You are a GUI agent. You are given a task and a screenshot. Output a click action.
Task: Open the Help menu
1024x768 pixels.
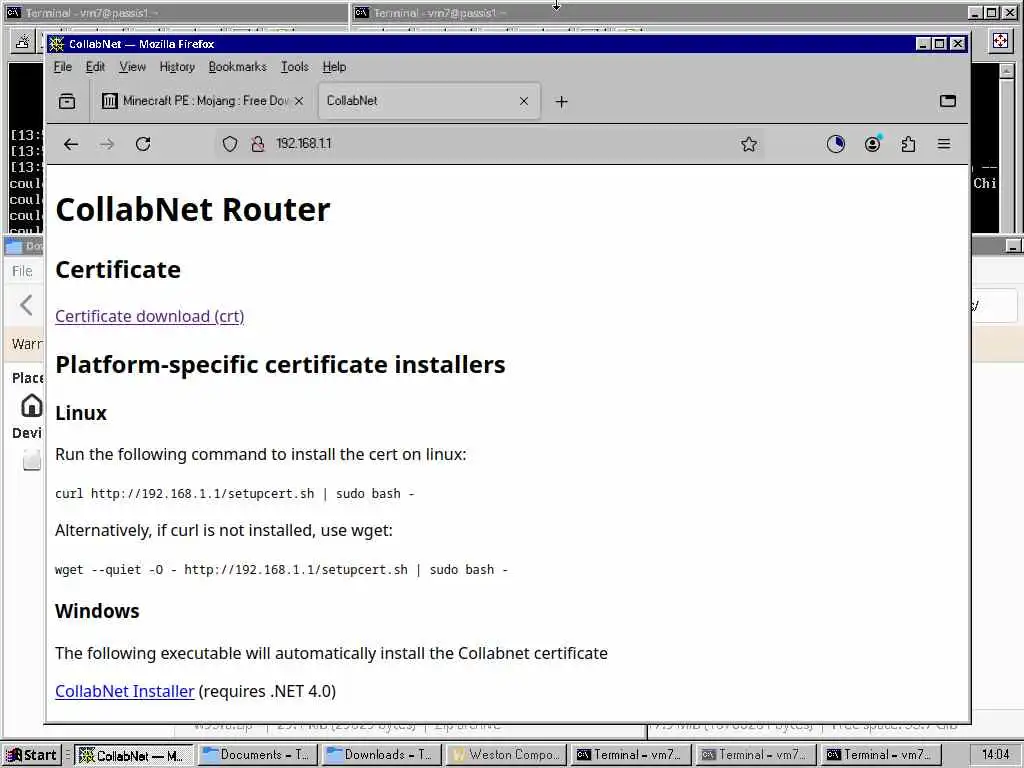(x=334, y=67)
